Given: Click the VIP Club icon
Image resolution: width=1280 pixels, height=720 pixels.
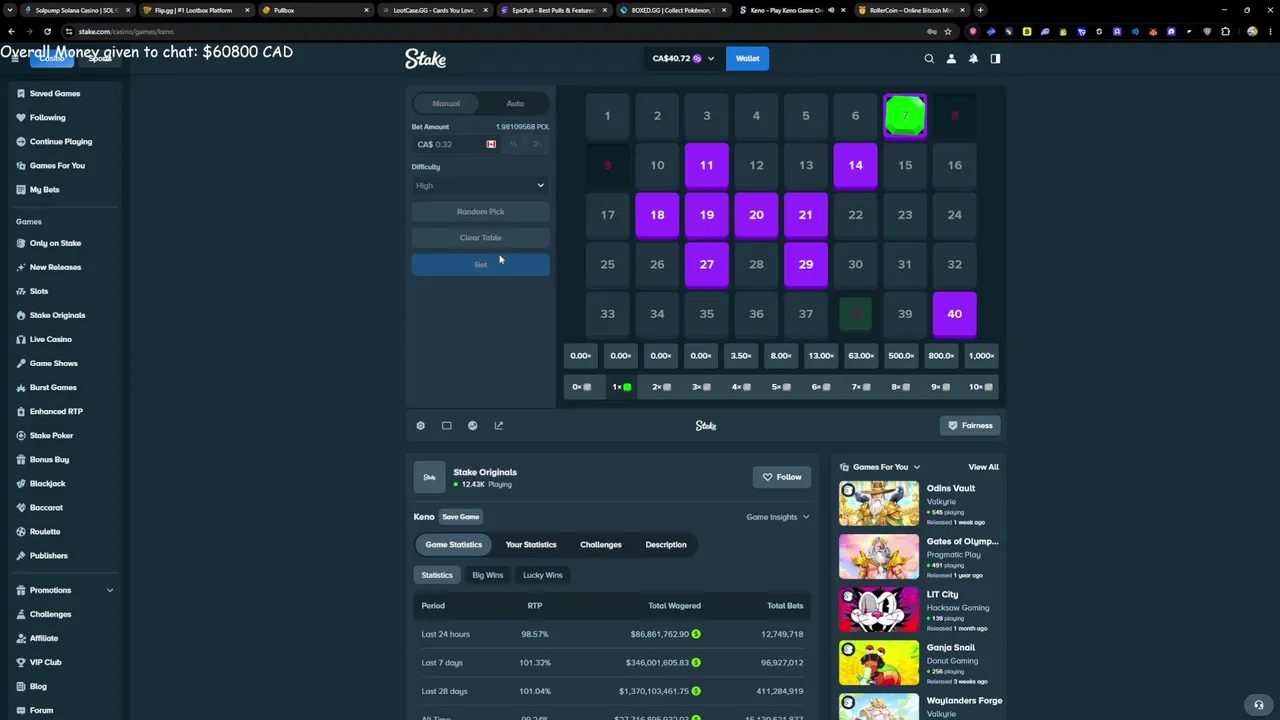Looking at the screenshot, I should pos(20,662).
